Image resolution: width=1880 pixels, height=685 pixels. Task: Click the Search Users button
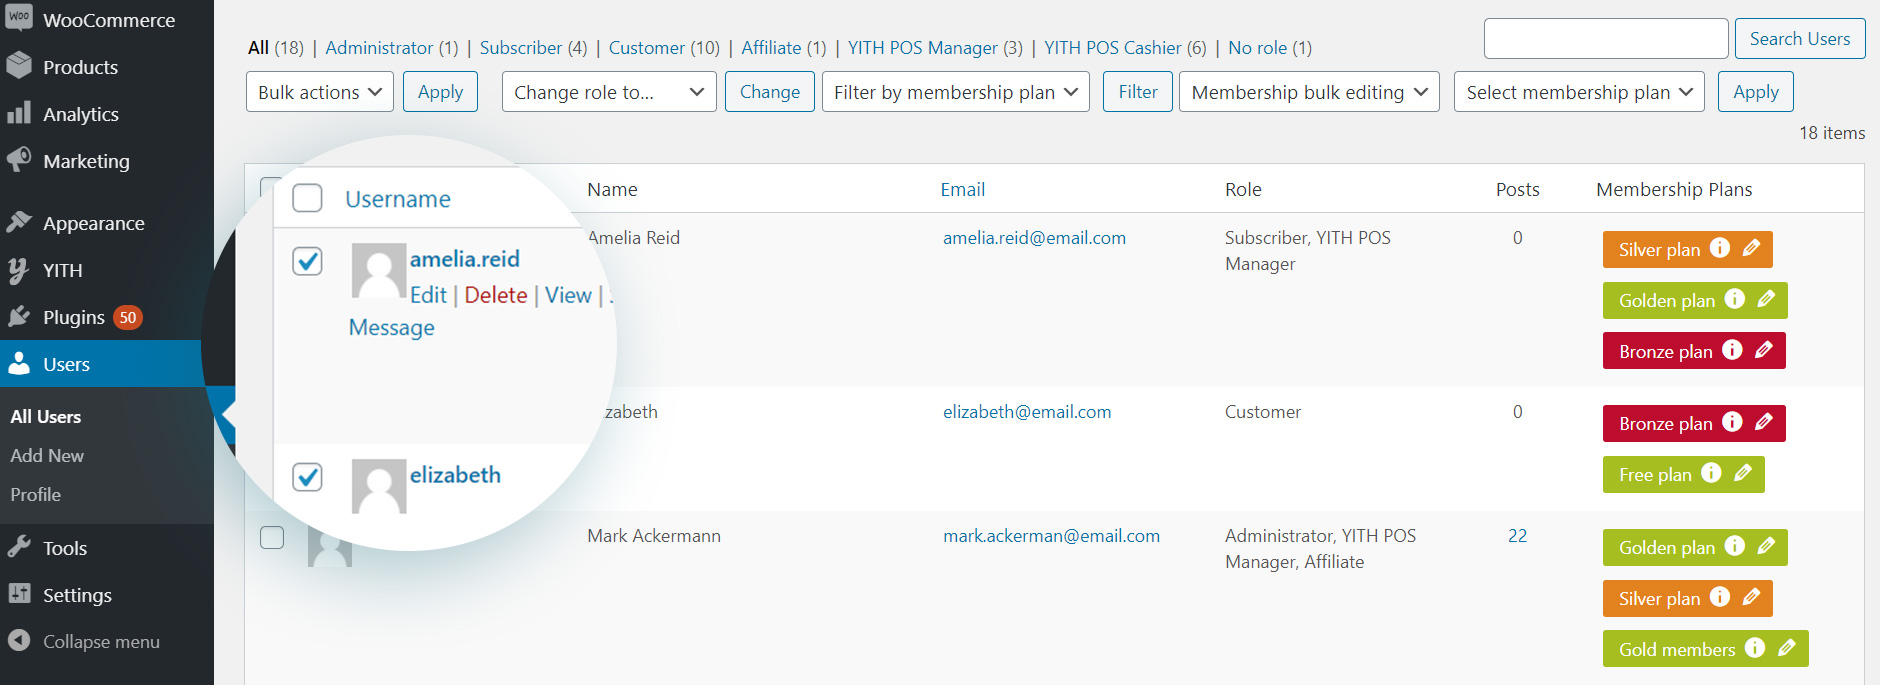[x=1800, y=39]
